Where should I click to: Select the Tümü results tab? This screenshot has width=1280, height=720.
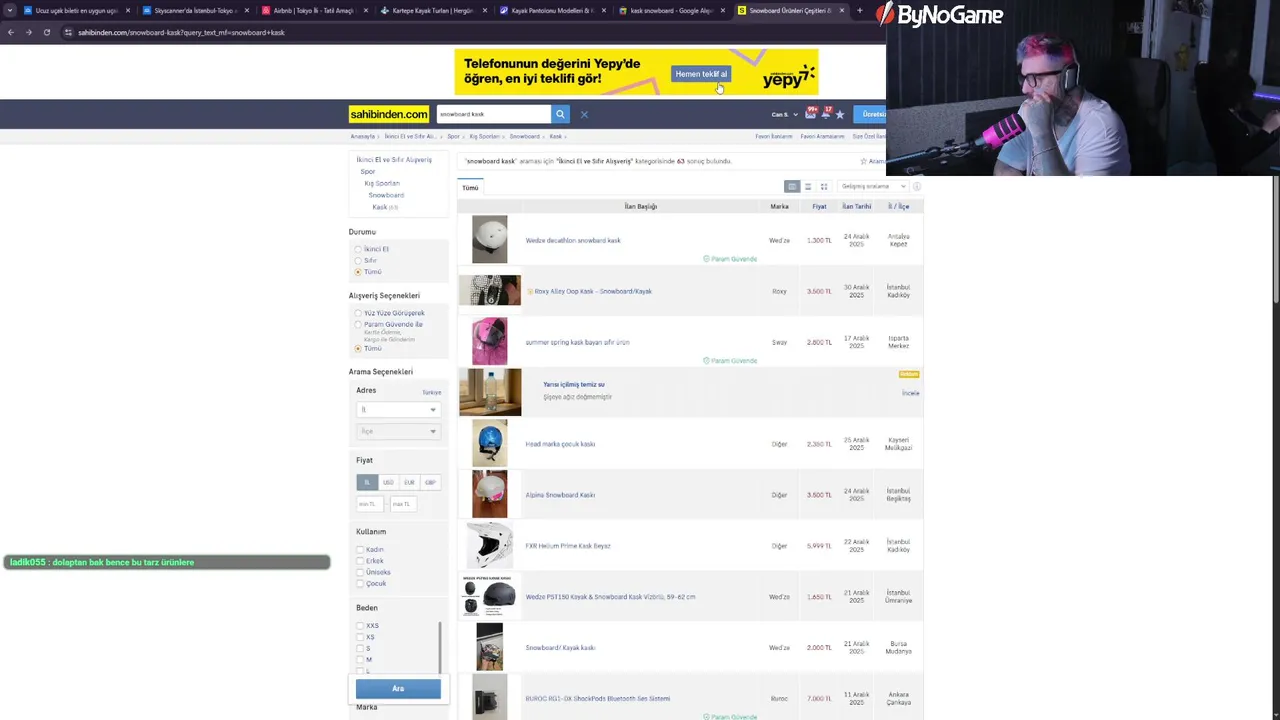470,188
